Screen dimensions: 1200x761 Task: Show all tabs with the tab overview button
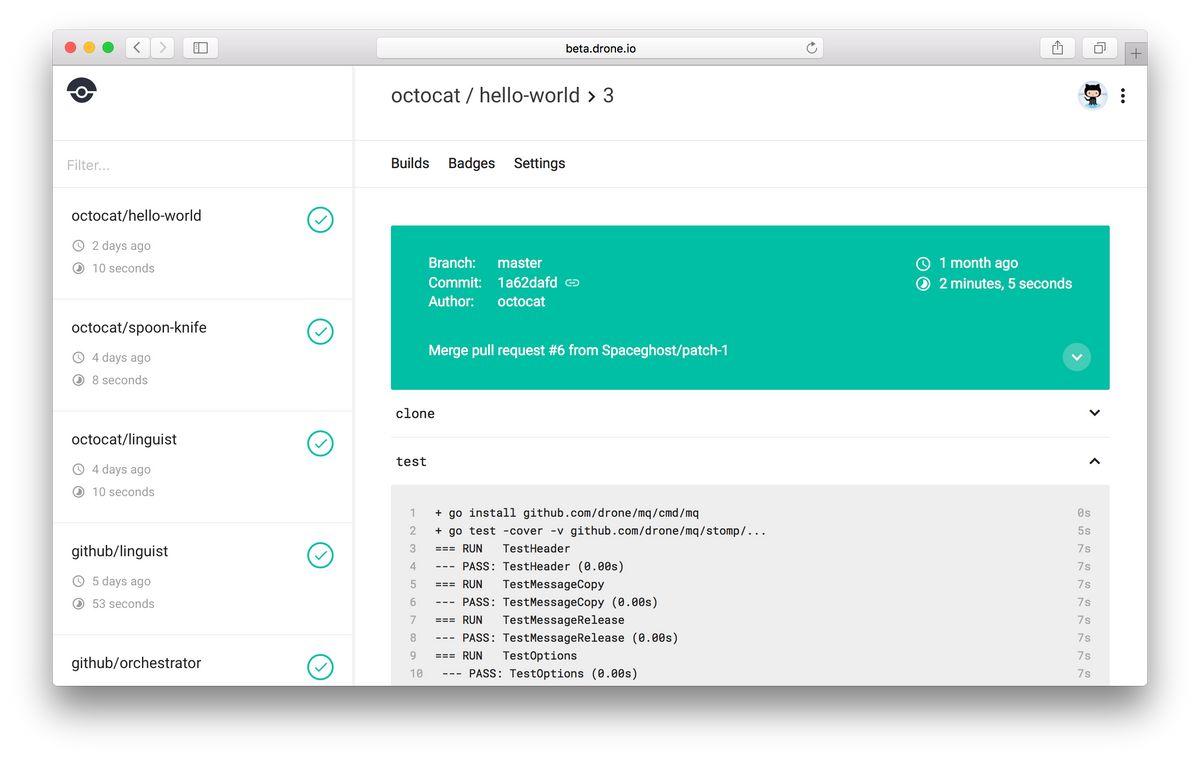tap(1099, 47)
